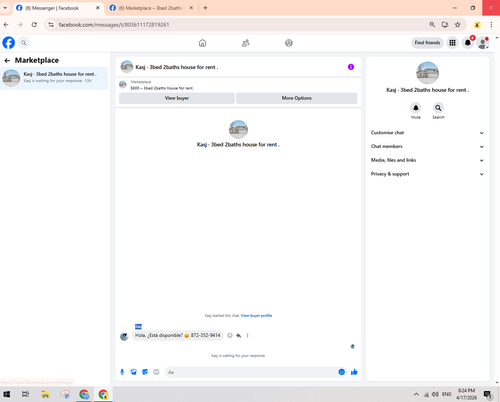Click the Find friends button

427,43
